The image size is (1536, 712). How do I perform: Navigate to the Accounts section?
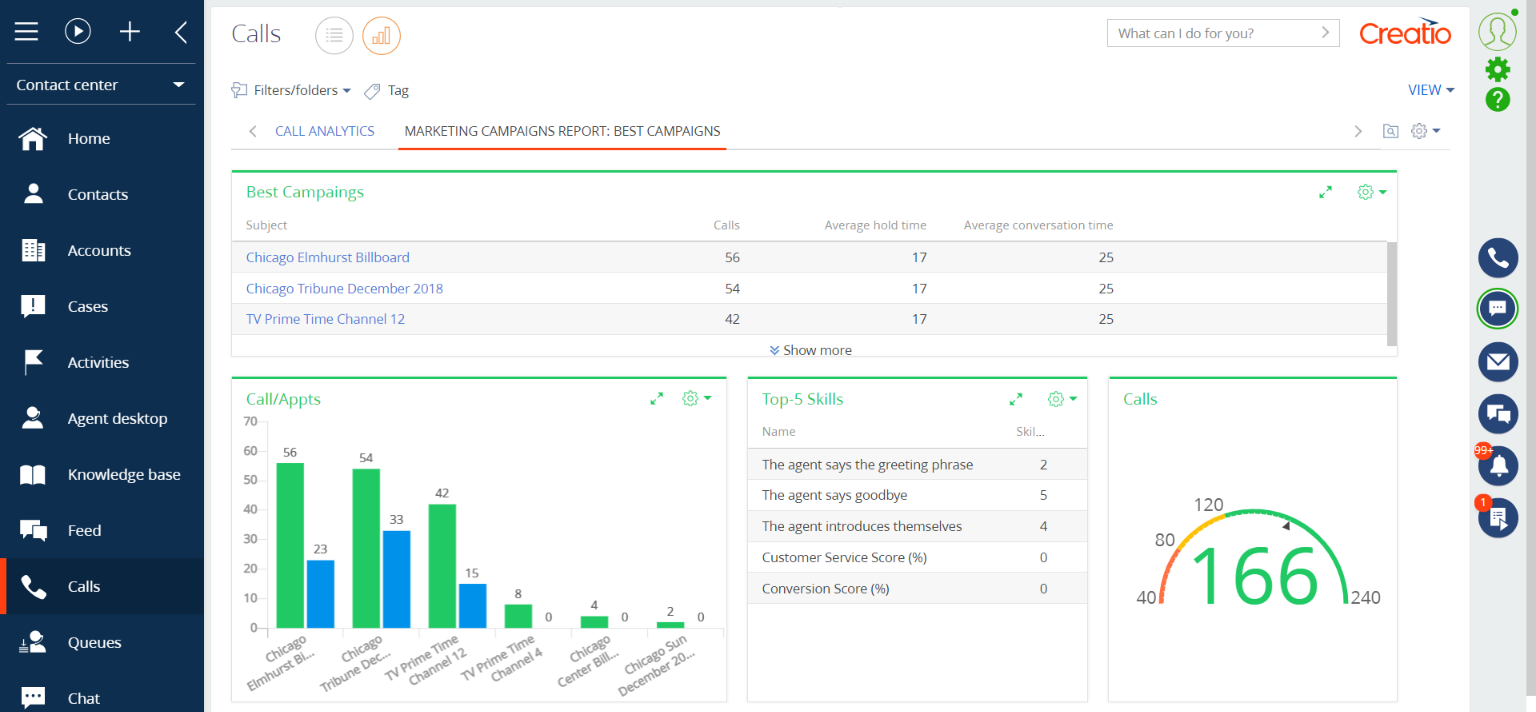click(99, 250)
